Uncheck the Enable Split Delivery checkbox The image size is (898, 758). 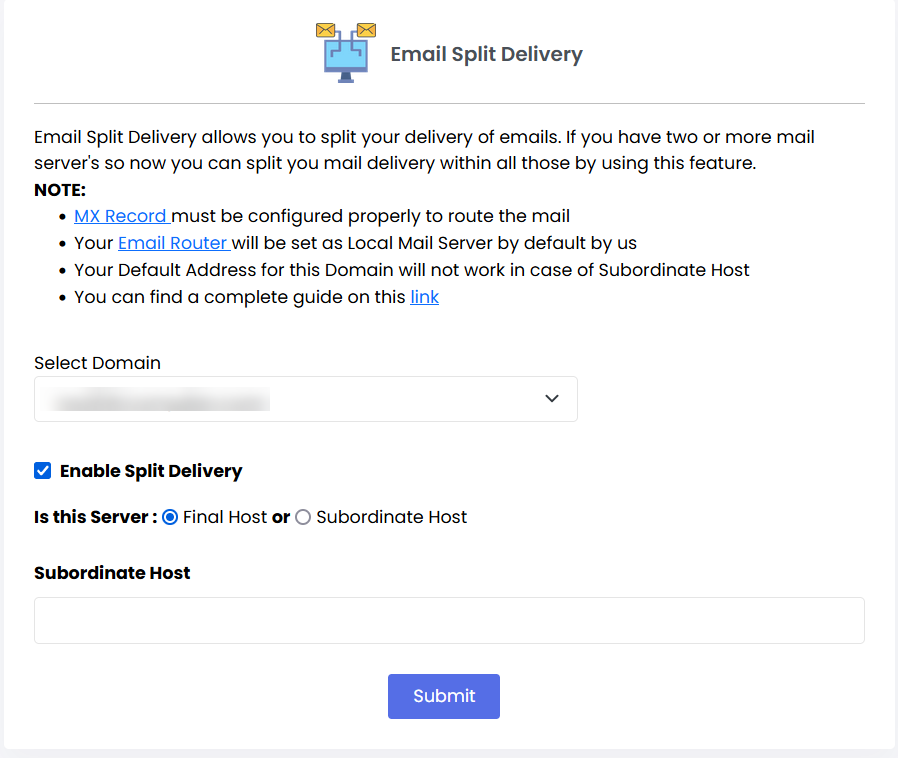43,471
